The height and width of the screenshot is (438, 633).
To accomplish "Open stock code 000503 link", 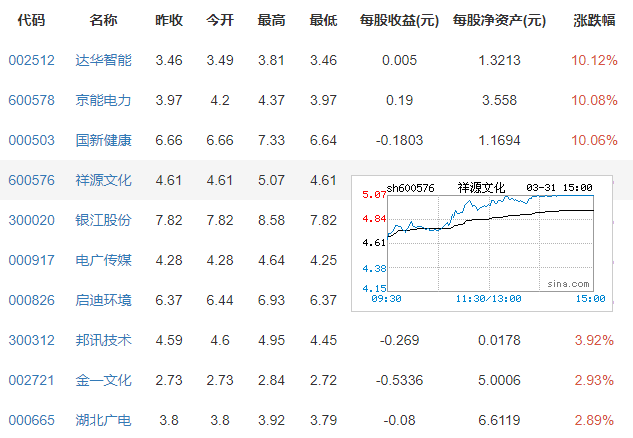I will [31, 140].
